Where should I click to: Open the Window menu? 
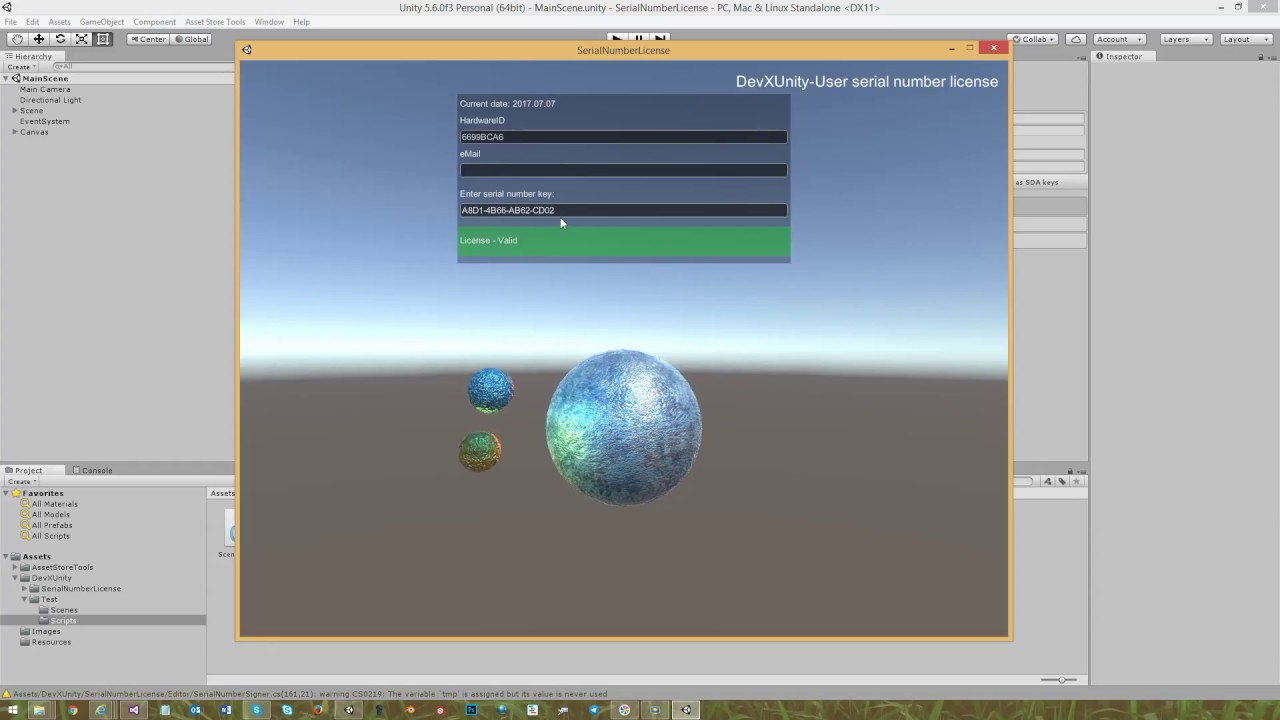[269, 22]
